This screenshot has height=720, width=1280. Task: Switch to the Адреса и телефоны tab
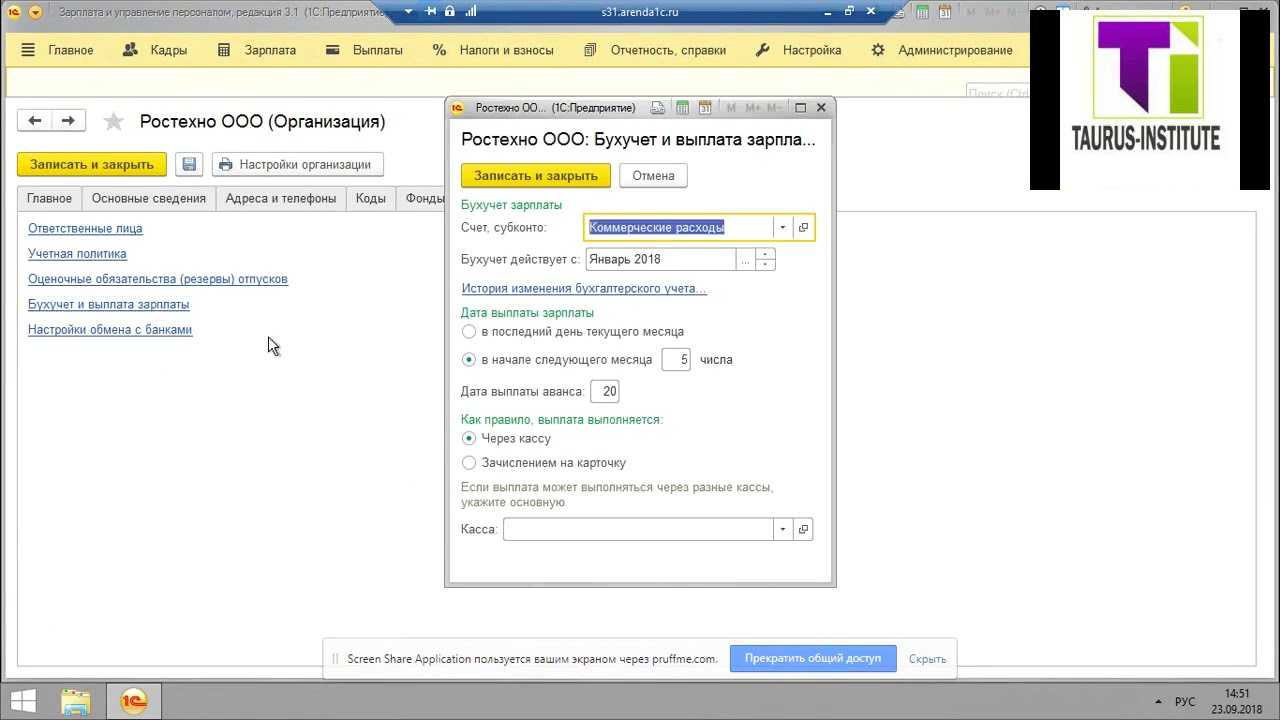pos(281,199)
